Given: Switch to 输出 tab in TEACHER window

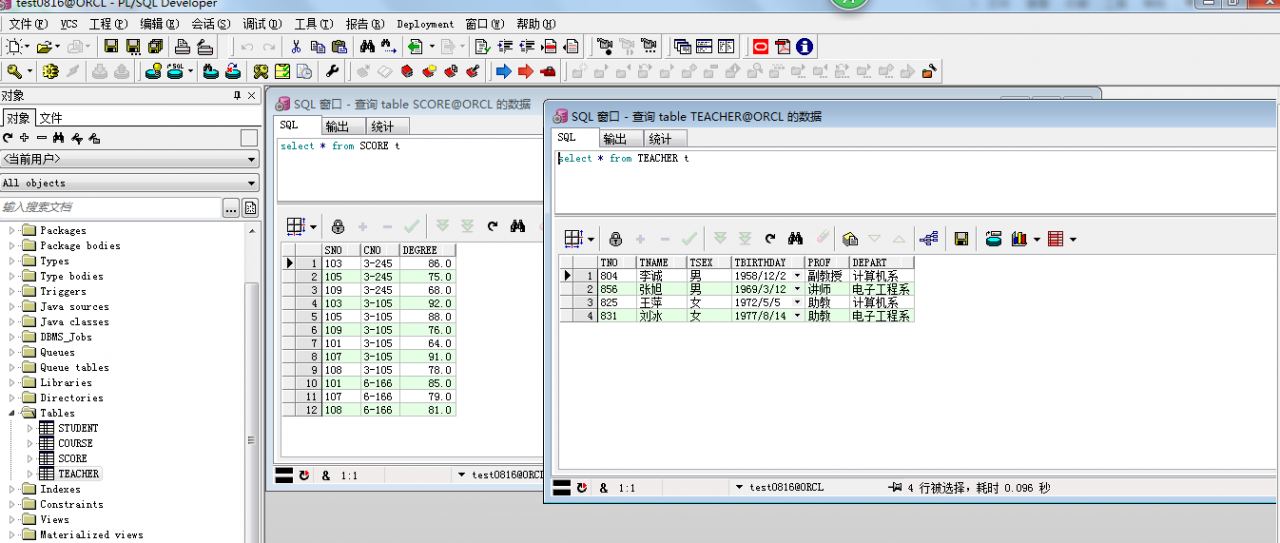Looking at the screenshot, I should [614, 139].
